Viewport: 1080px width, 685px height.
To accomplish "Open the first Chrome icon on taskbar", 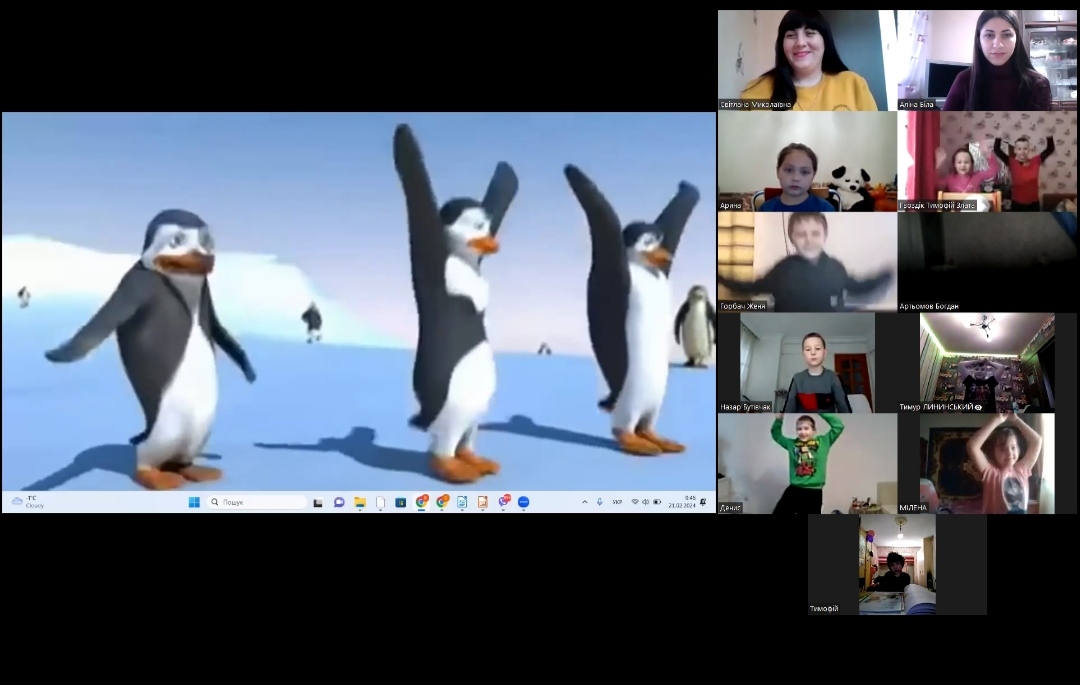I will pyautogui.click(x=422, y=502).
